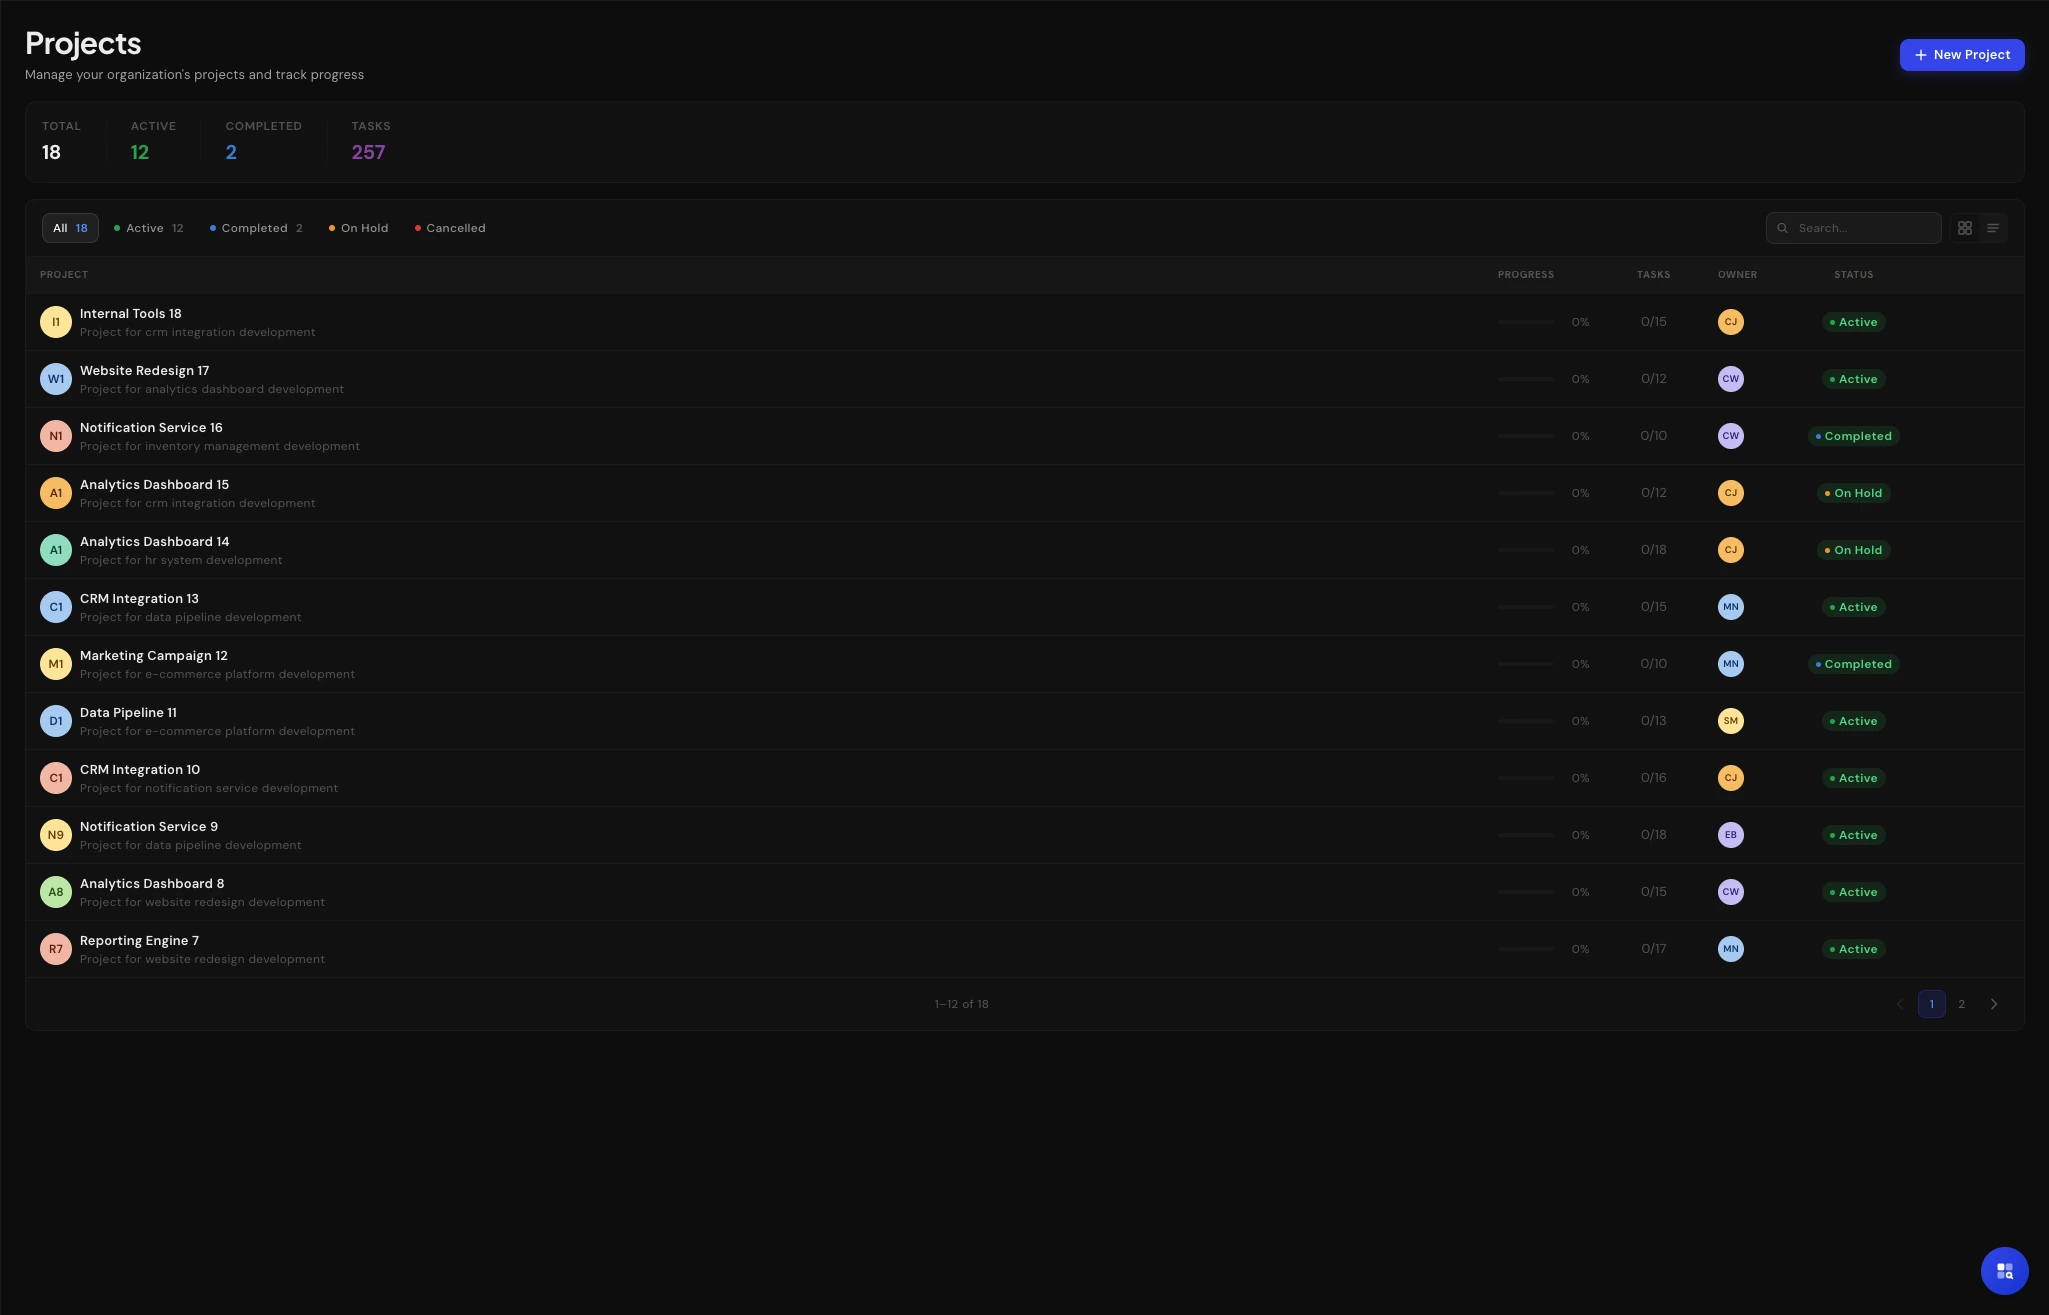
Task: Click the EB owner avatar on Notification Service 9
Action: pos(1730,835)
